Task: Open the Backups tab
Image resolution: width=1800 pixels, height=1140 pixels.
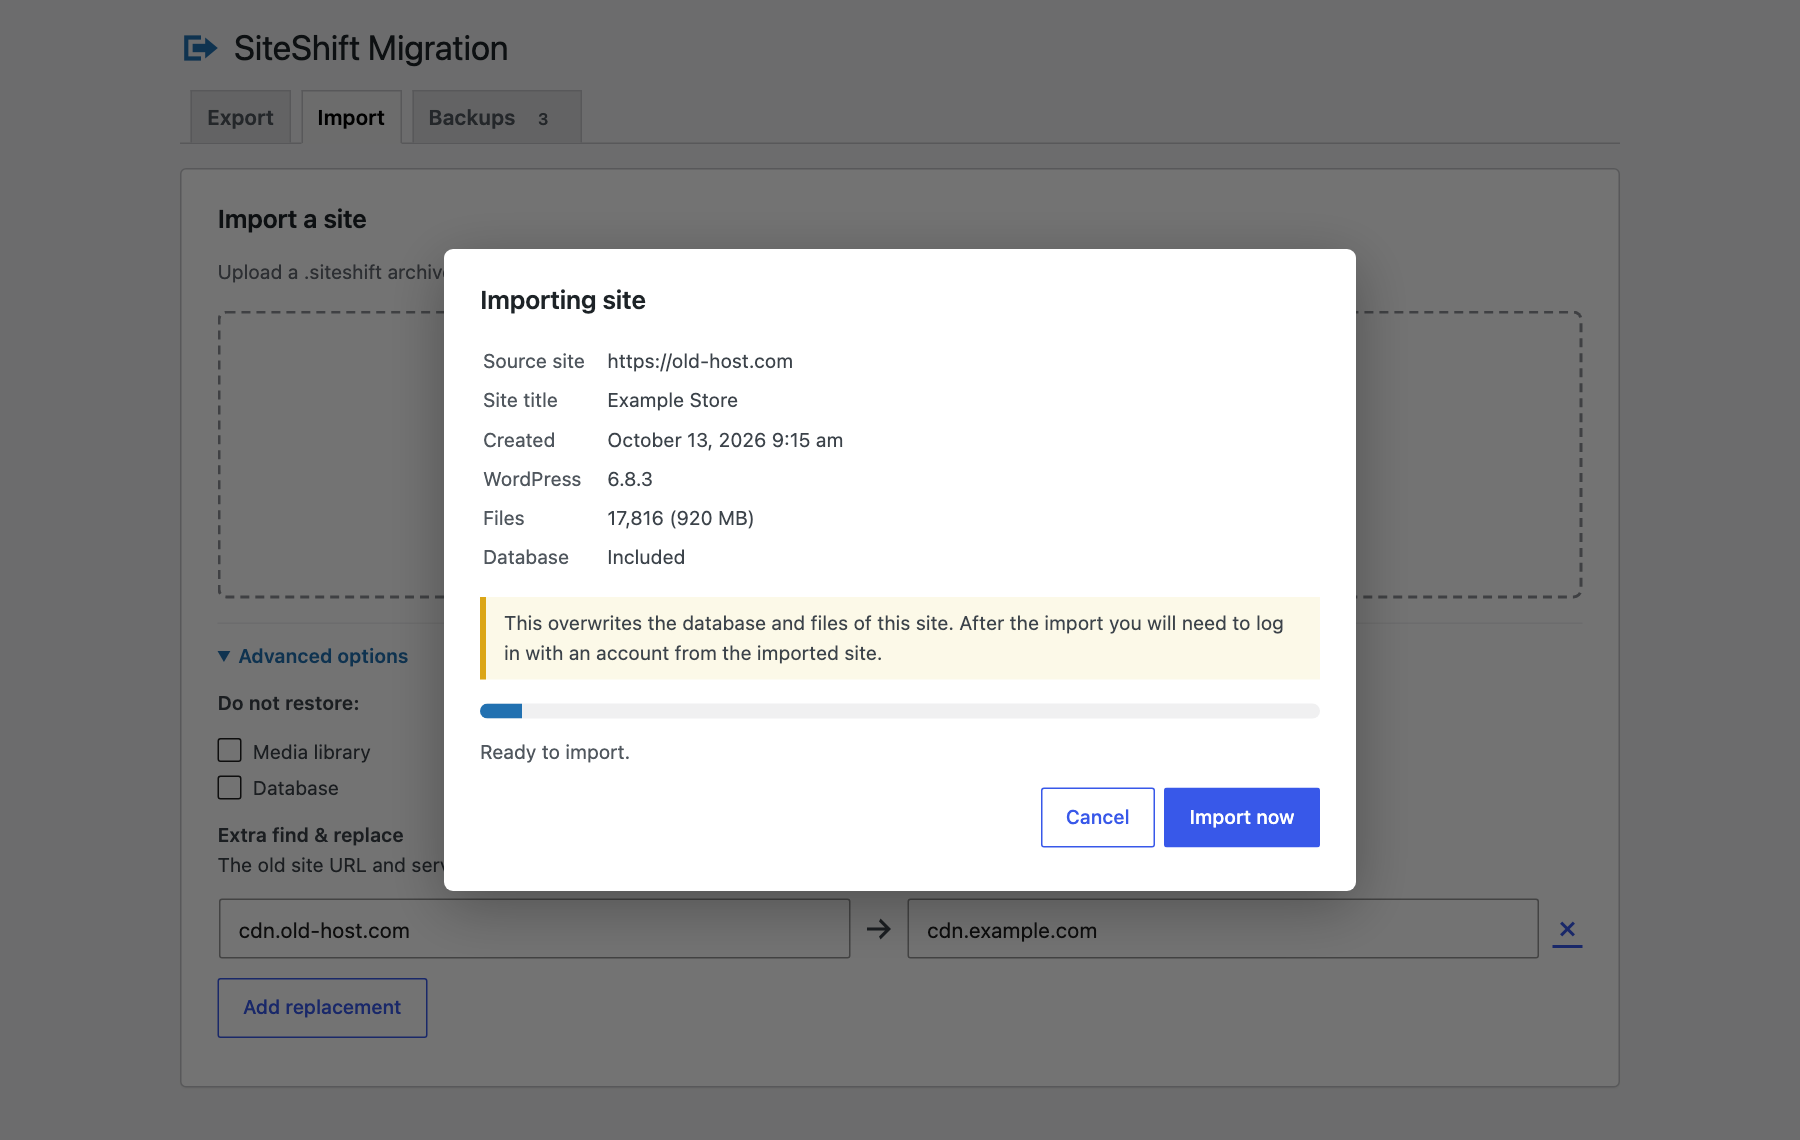Action: click(x=496, y=117)
